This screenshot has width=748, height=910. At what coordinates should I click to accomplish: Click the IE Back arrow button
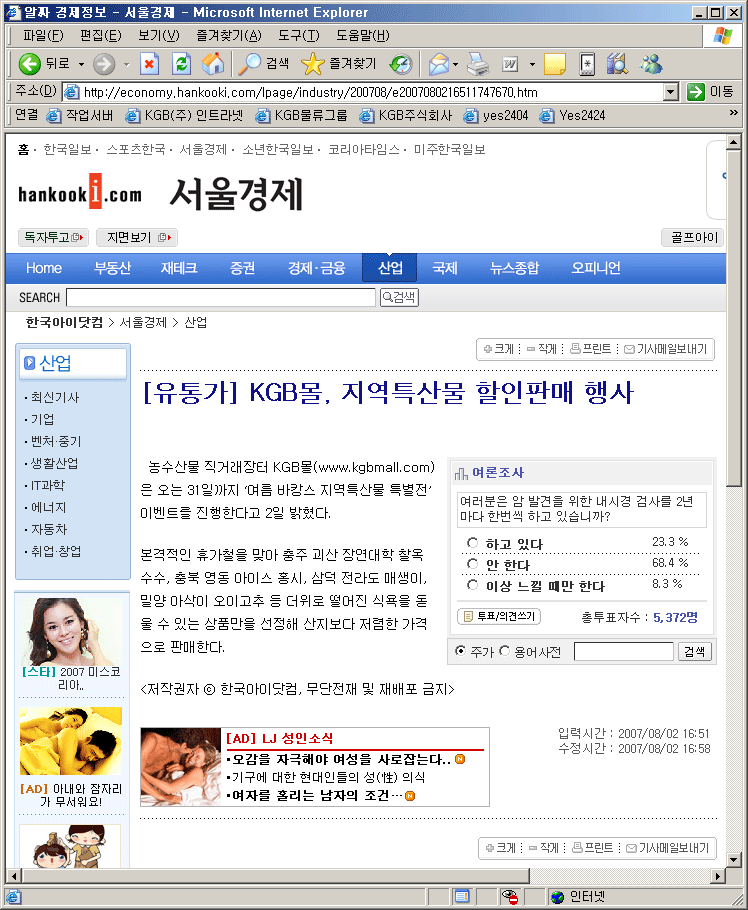click(30, 64)
